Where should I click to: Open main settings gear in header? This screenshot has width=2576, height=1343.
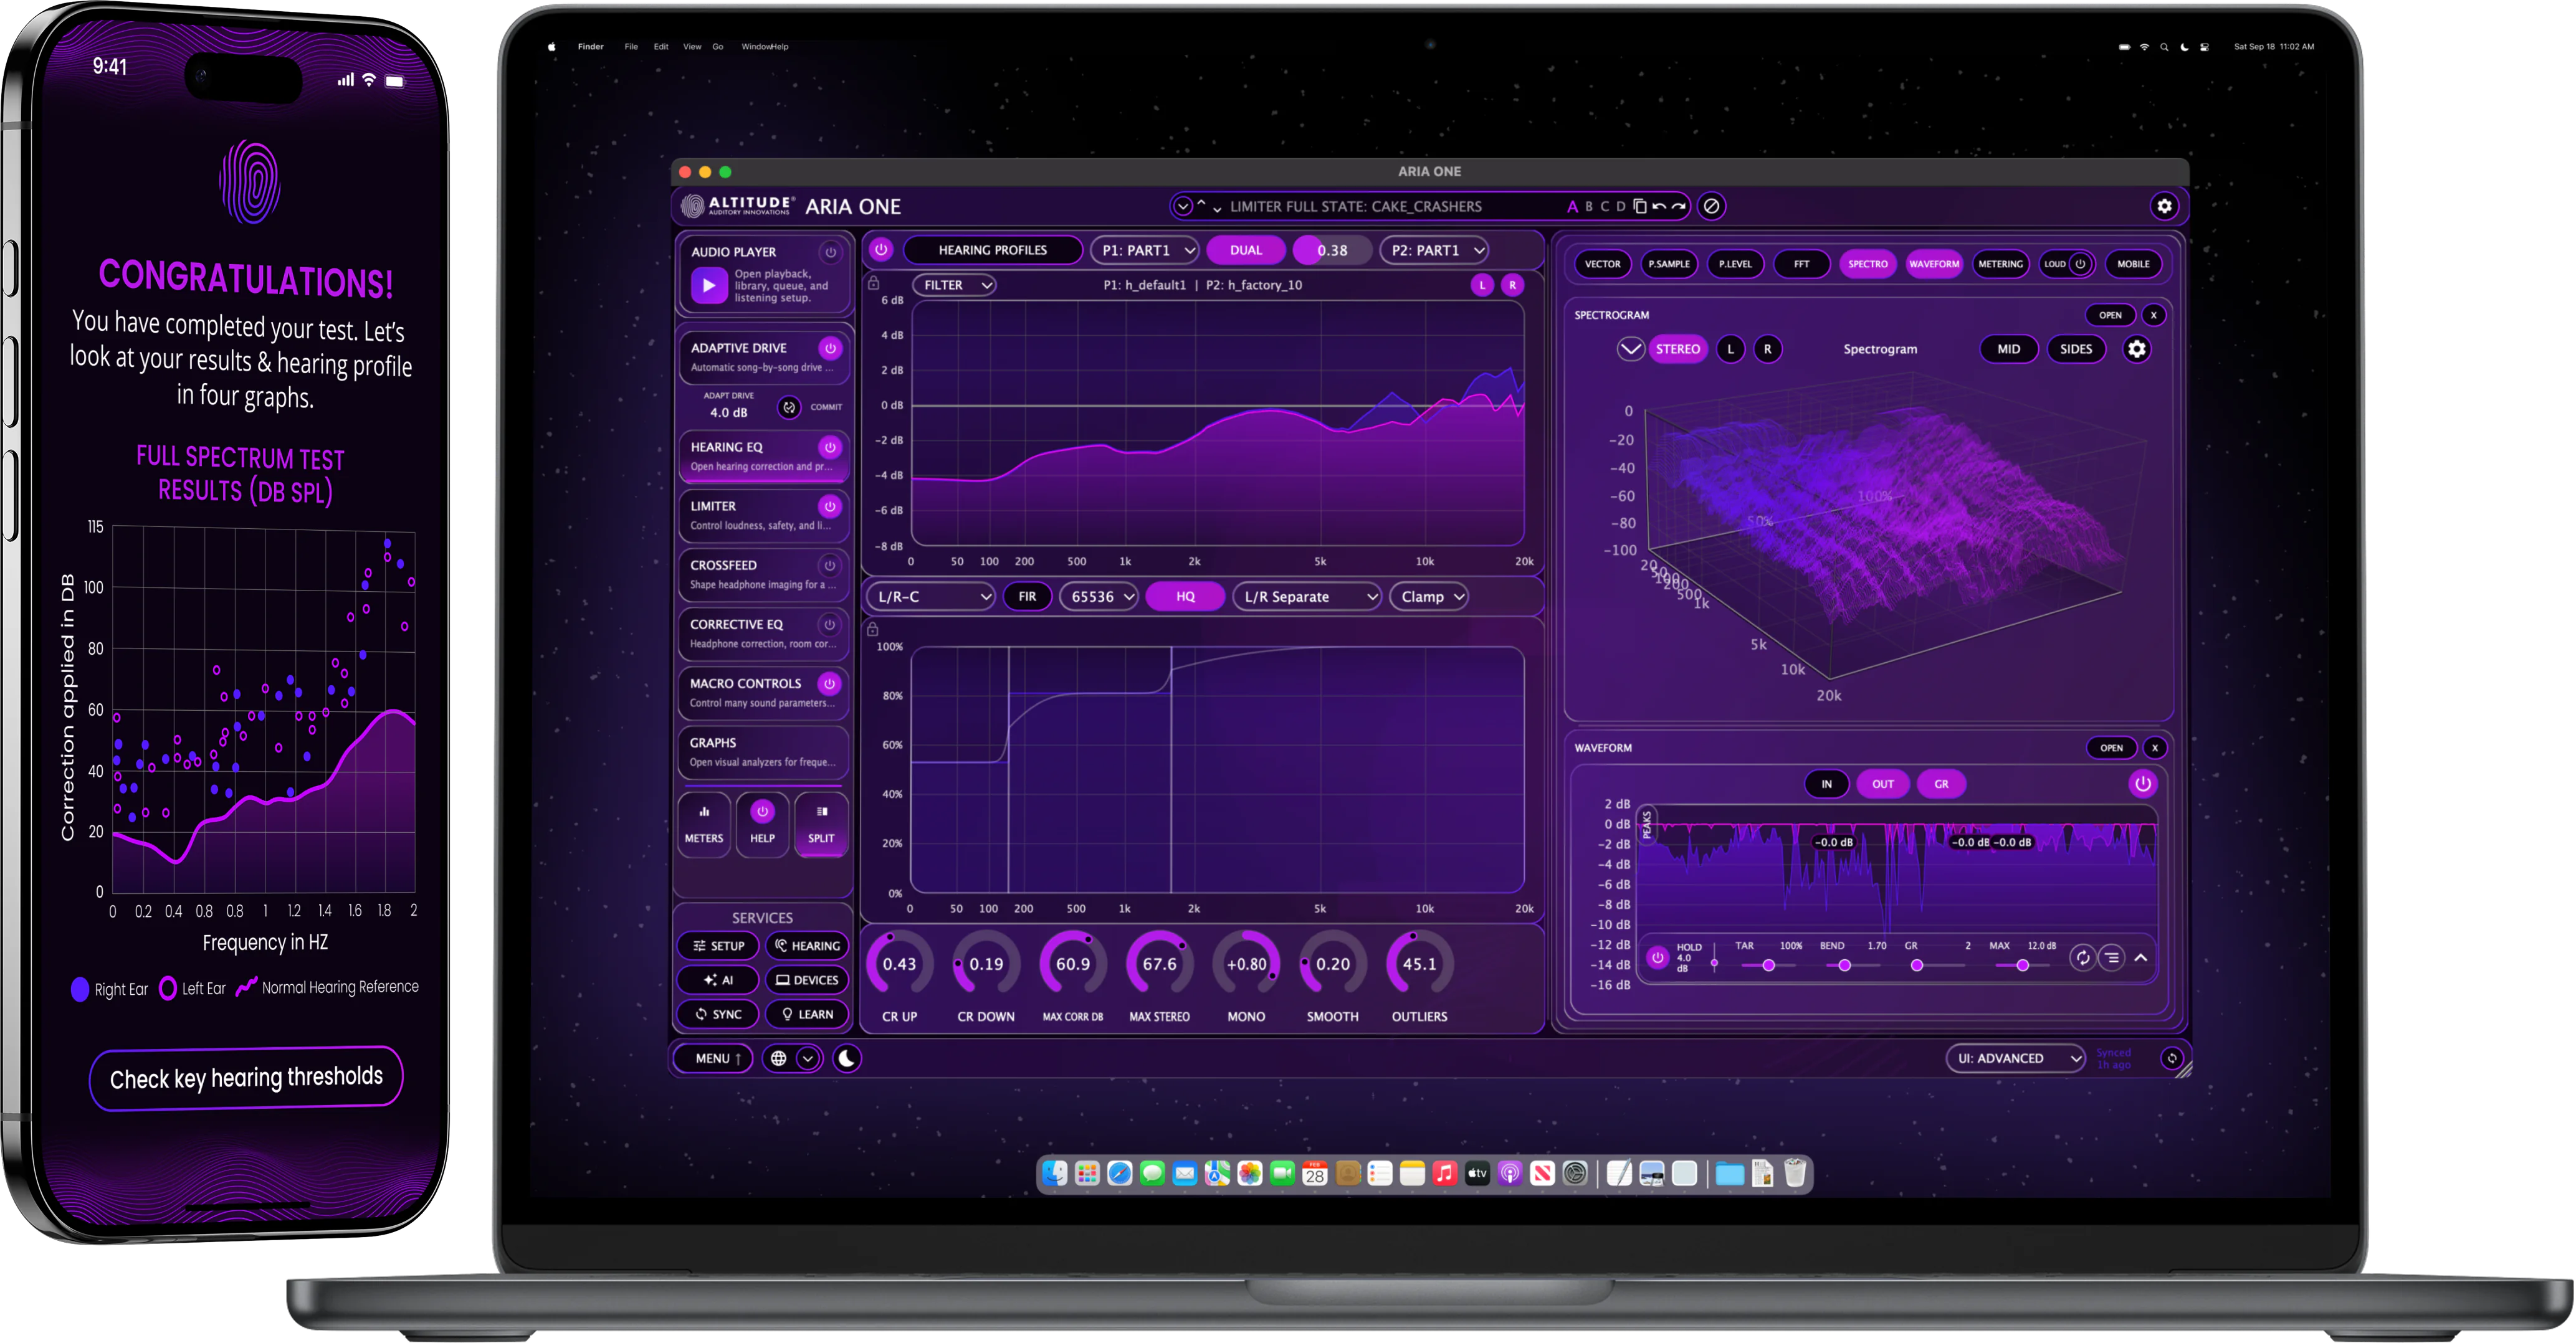[x=2164, y=206]
